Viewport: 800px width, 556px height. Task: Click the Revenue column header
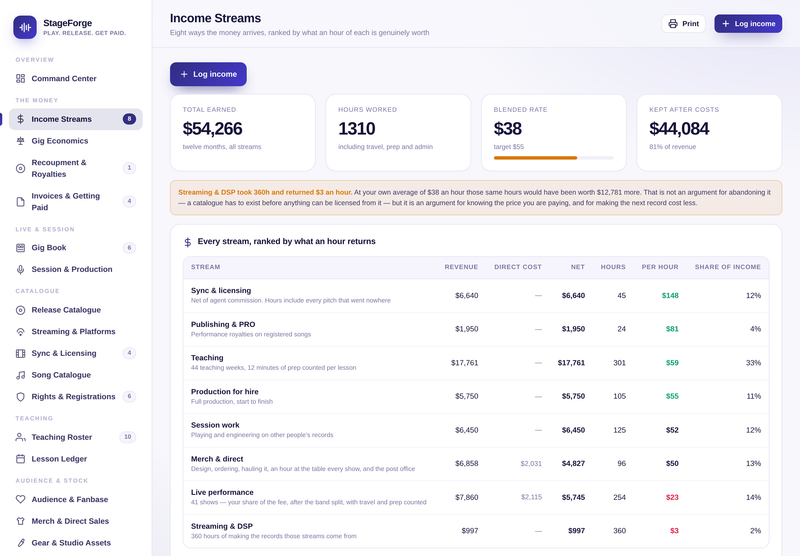[x=461, y=267]
